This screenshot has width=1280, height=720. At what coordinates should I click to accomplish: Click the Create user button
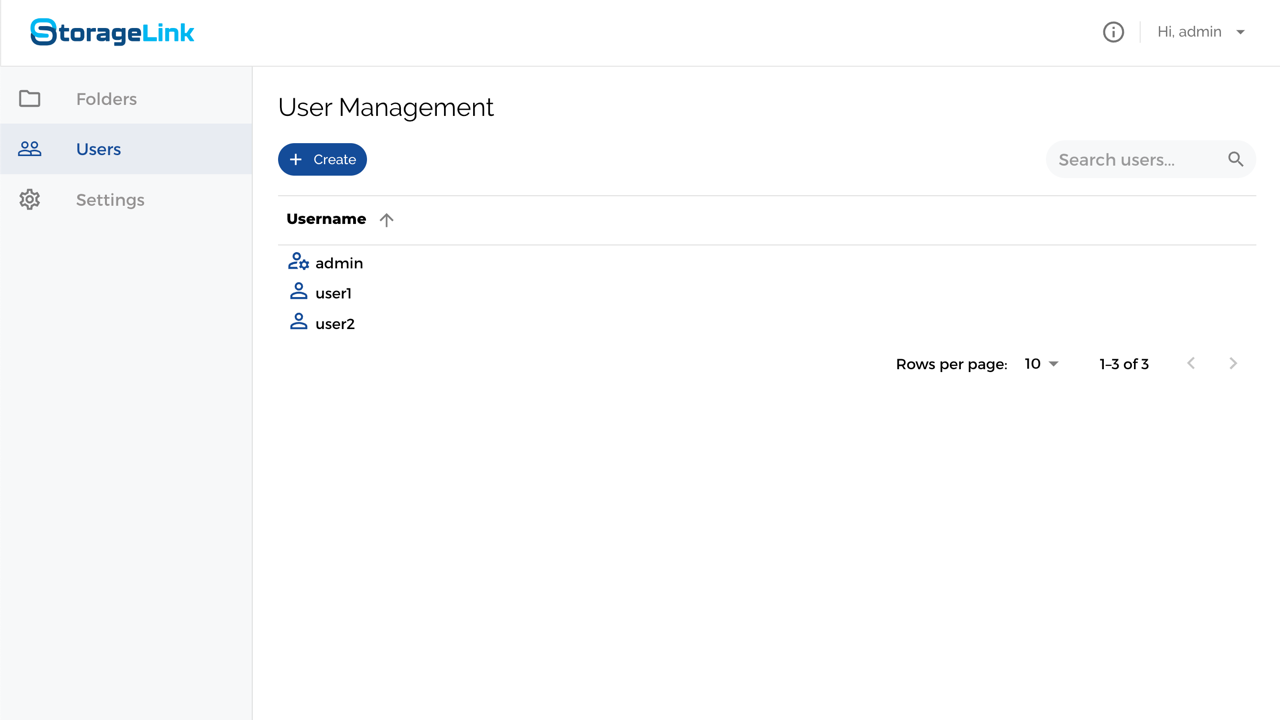pos(322,160)
